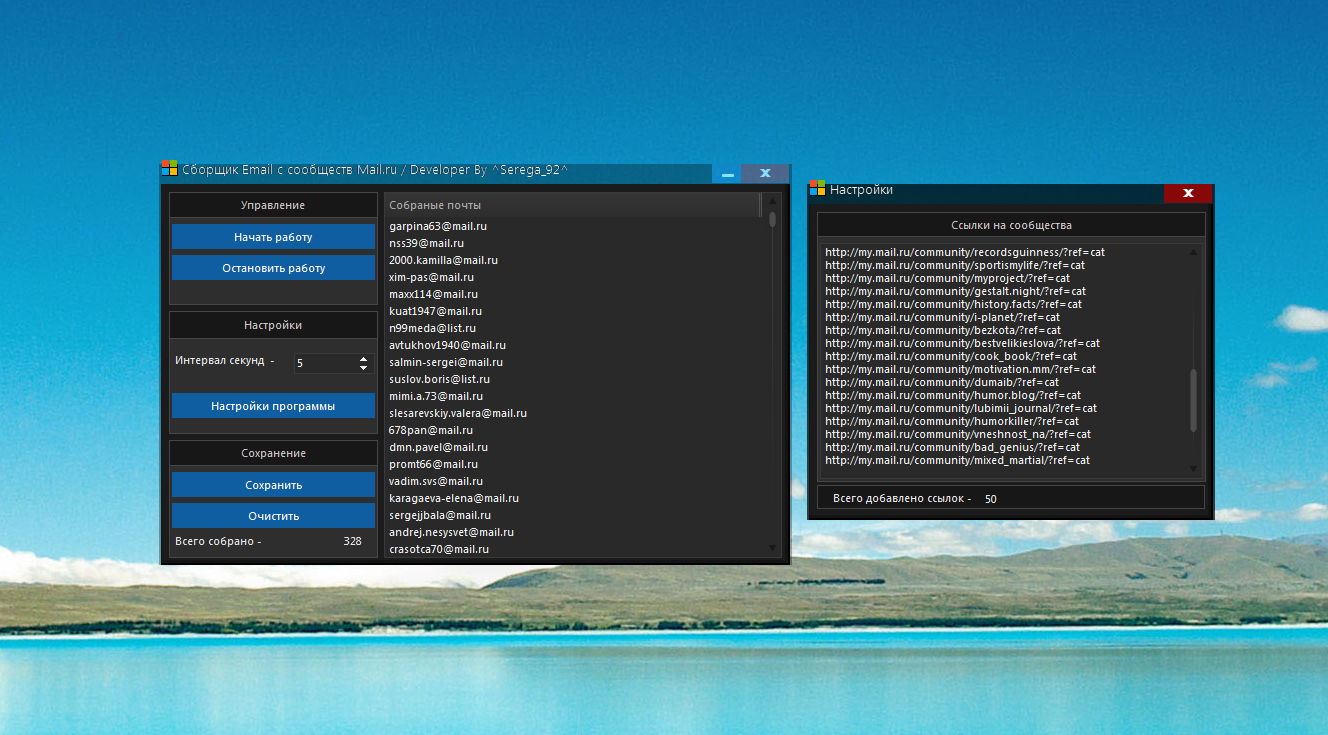Click the up arrow on email list scrollbar
The height and width of the screenshot is (735, 1328).
771,201
